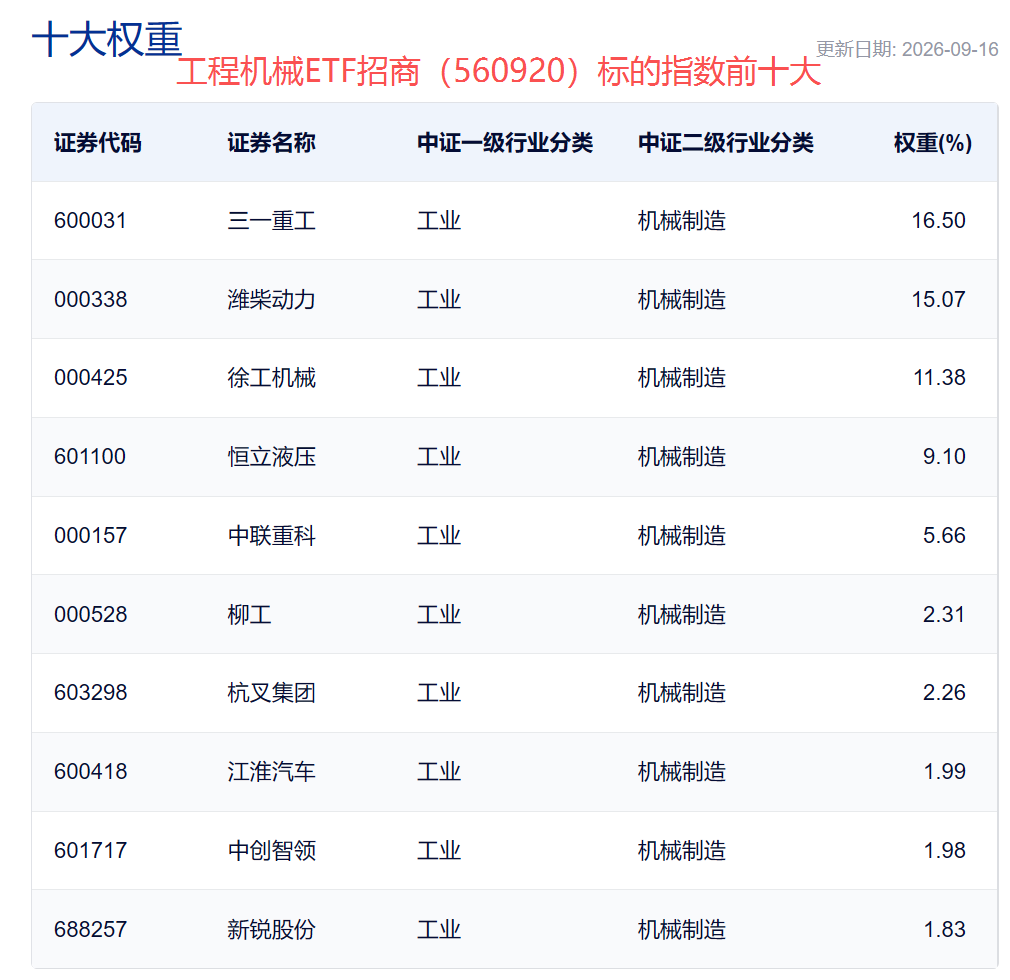Click the weight value 2.26

click(x=944, y=693)
